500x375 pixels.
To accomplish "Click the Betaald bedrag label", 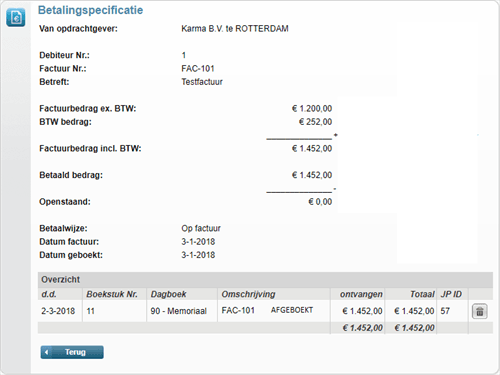I will [x=71, y=175].
